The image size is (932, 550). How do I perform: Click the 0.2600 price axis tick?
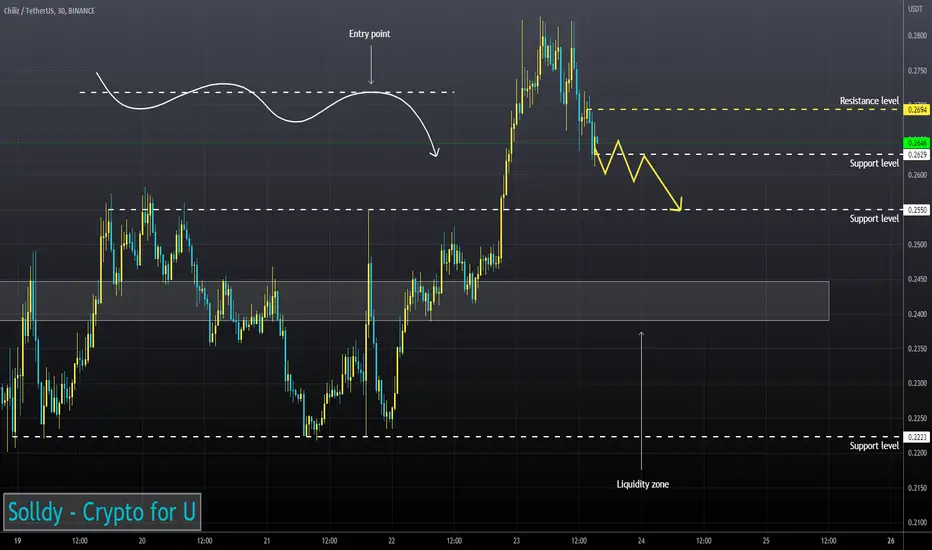(917, 175)
